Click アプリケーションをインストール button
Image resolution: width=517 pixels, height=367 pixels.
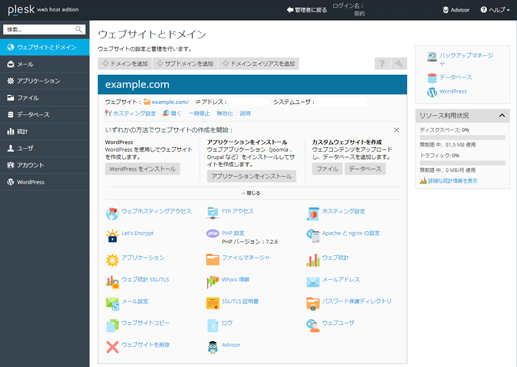coord(252,176)
